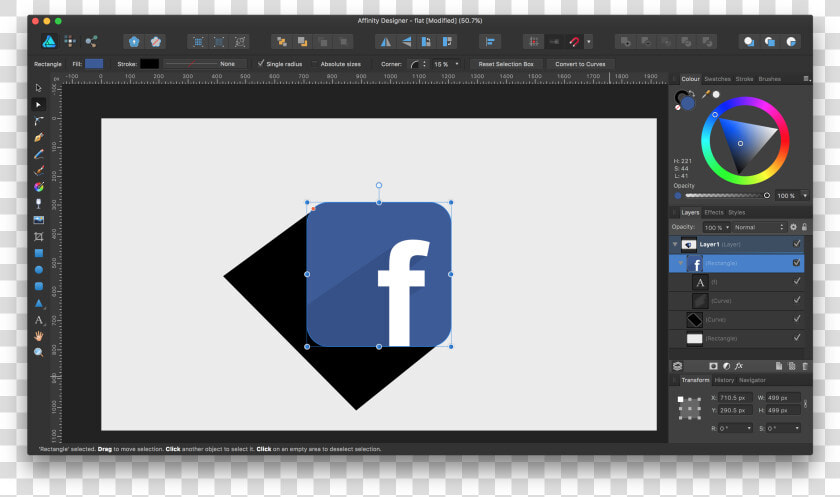Toggle the snapping magnet icon
Image resolution: width=840 pixels, height=497 pixels.
(574, 42)
